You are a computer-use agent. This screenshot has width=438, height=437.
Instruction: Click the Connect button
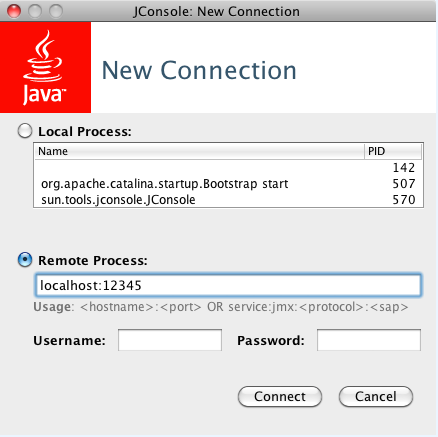tap(280, 396)
